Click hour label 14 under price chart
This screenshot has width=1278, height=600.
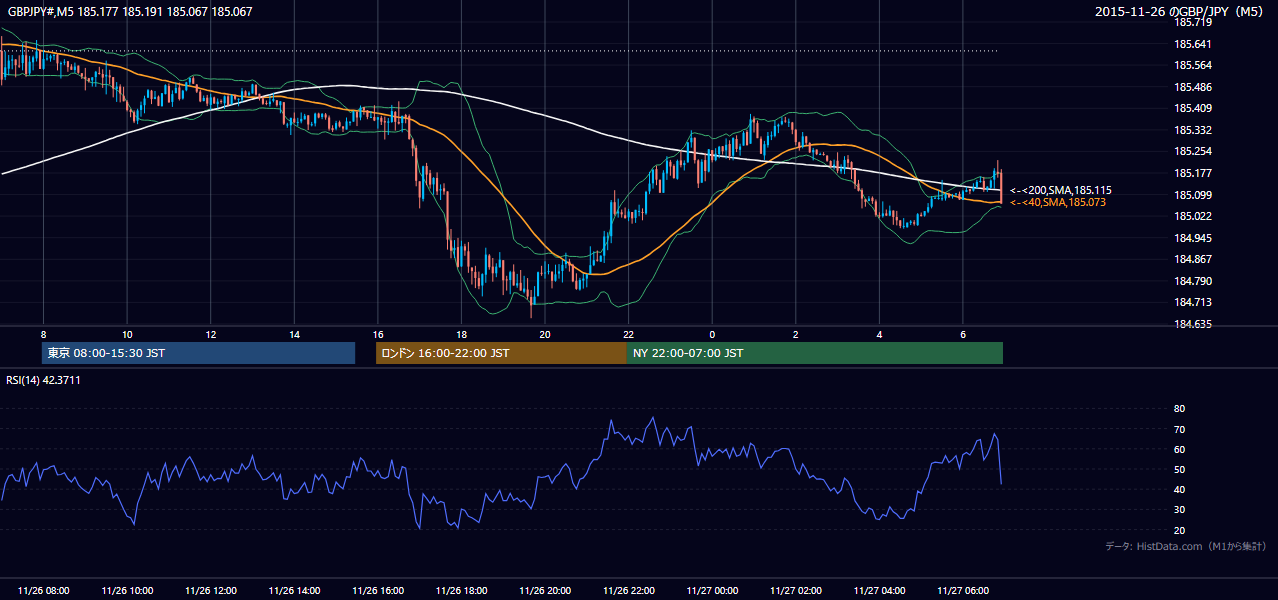[294, 334]
